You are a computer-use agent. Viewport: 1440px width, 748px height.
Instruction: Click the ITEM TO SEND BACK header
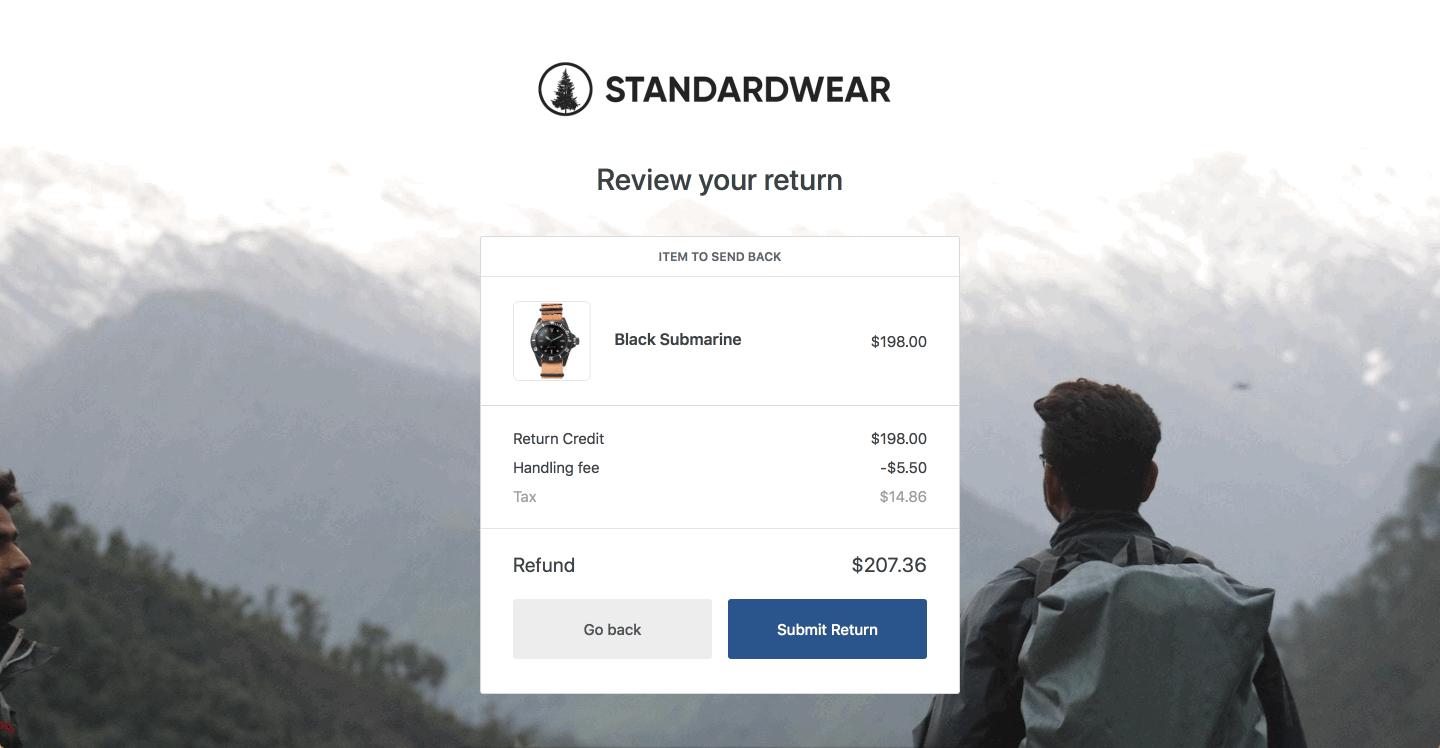720,257
